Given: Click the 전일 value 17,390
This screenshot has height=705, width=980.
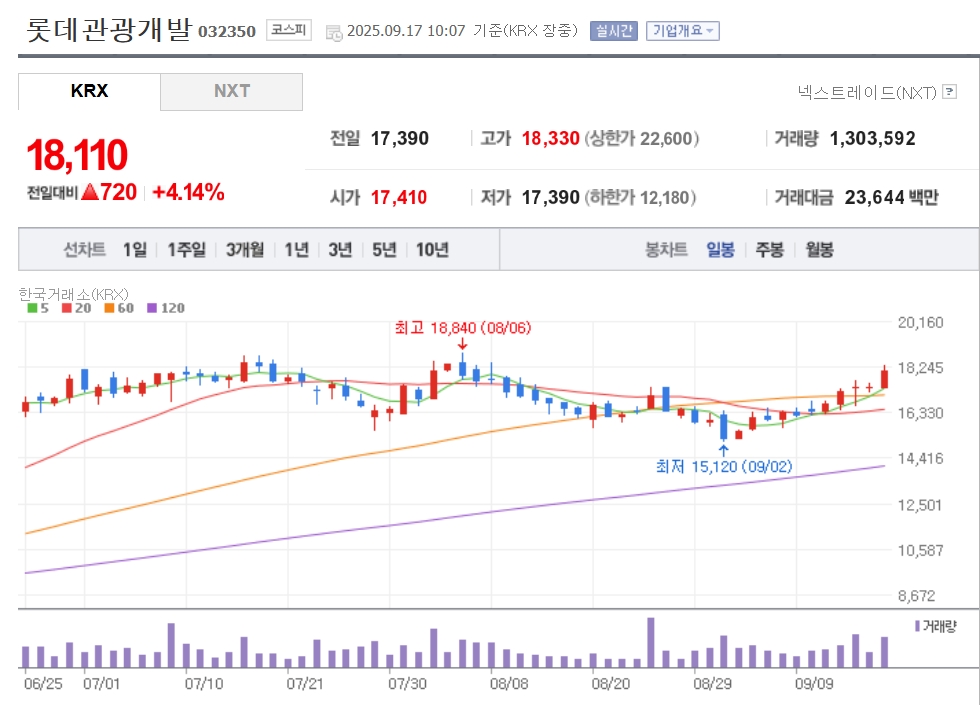Looking at the screenshot, I should pyautogui.click(x=399, y=139).
